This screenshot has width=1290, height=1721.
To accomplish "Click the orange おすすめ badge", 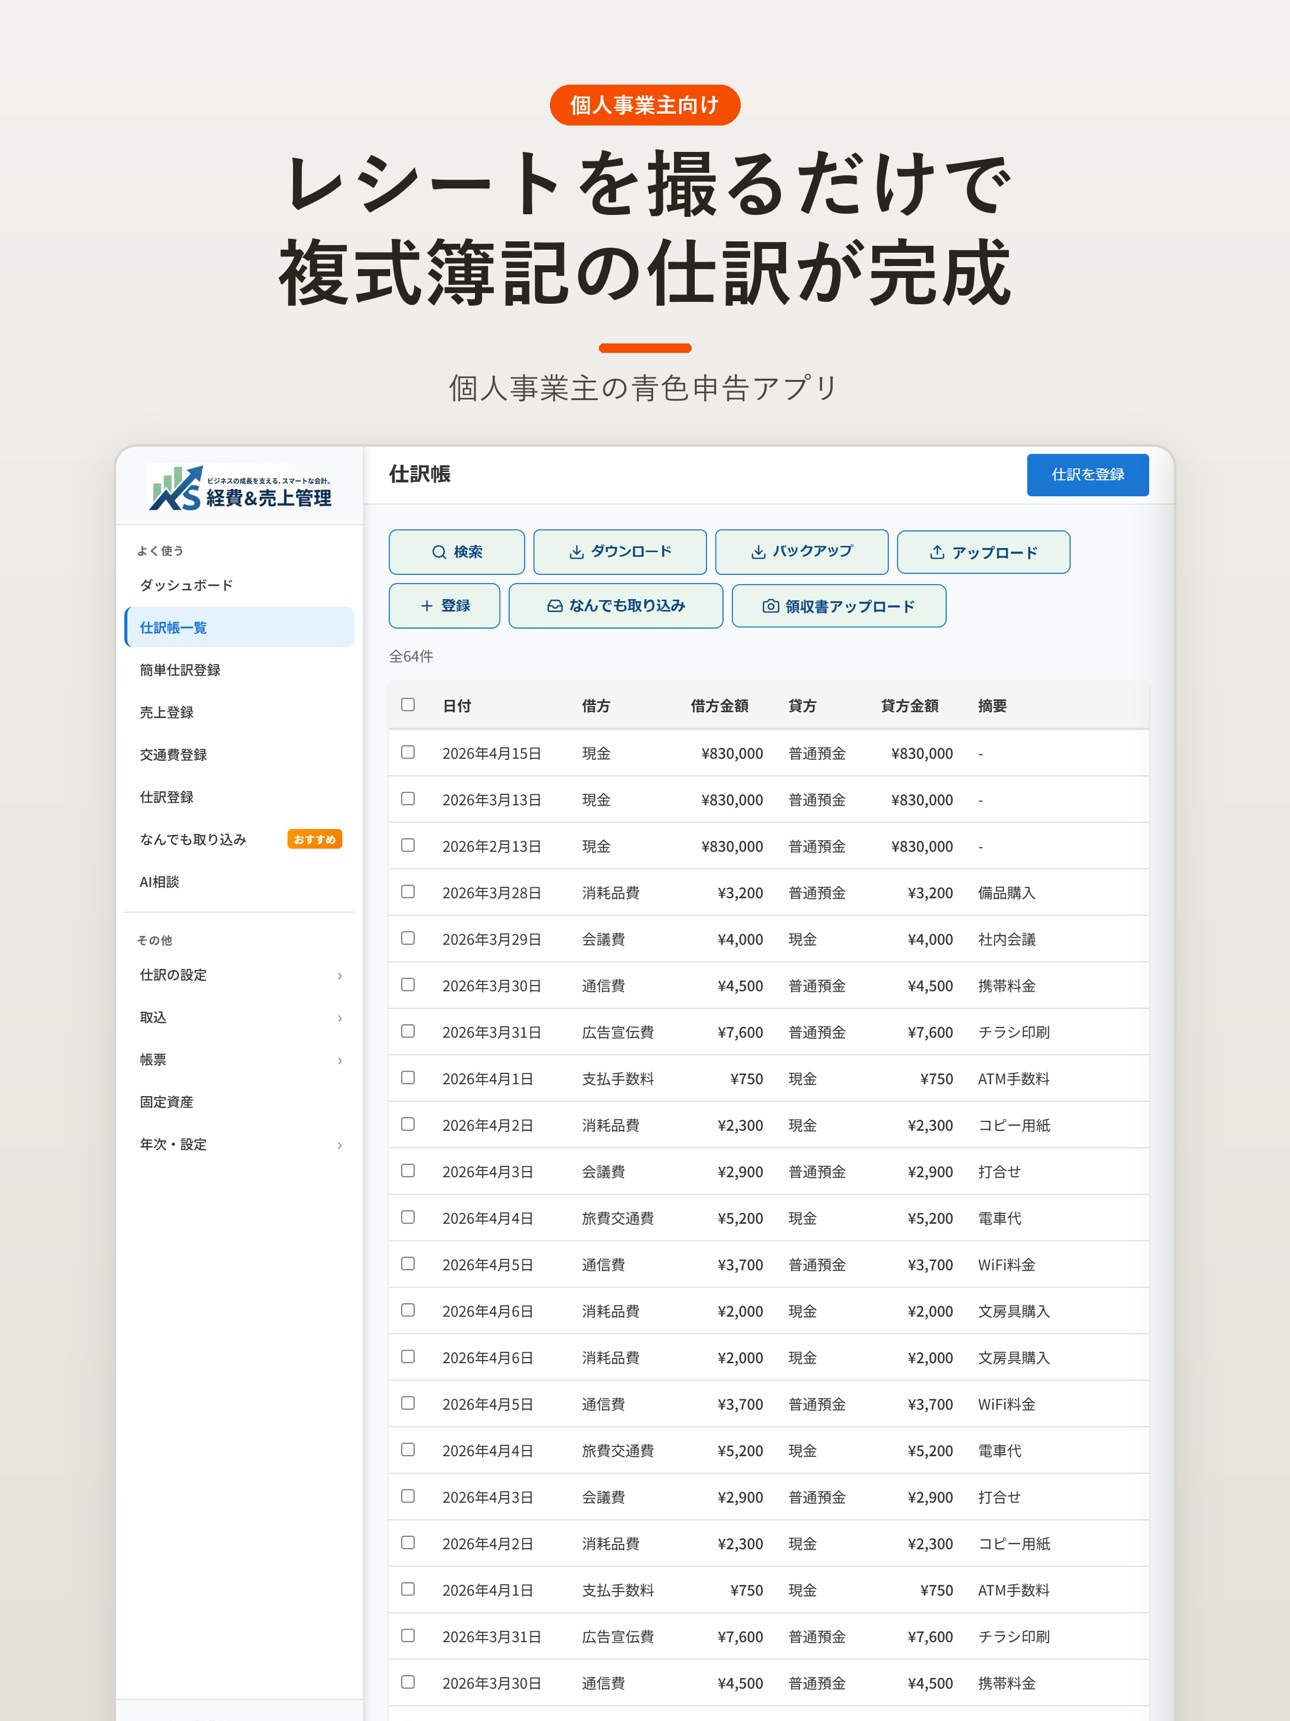I will (x=315, y=839).
